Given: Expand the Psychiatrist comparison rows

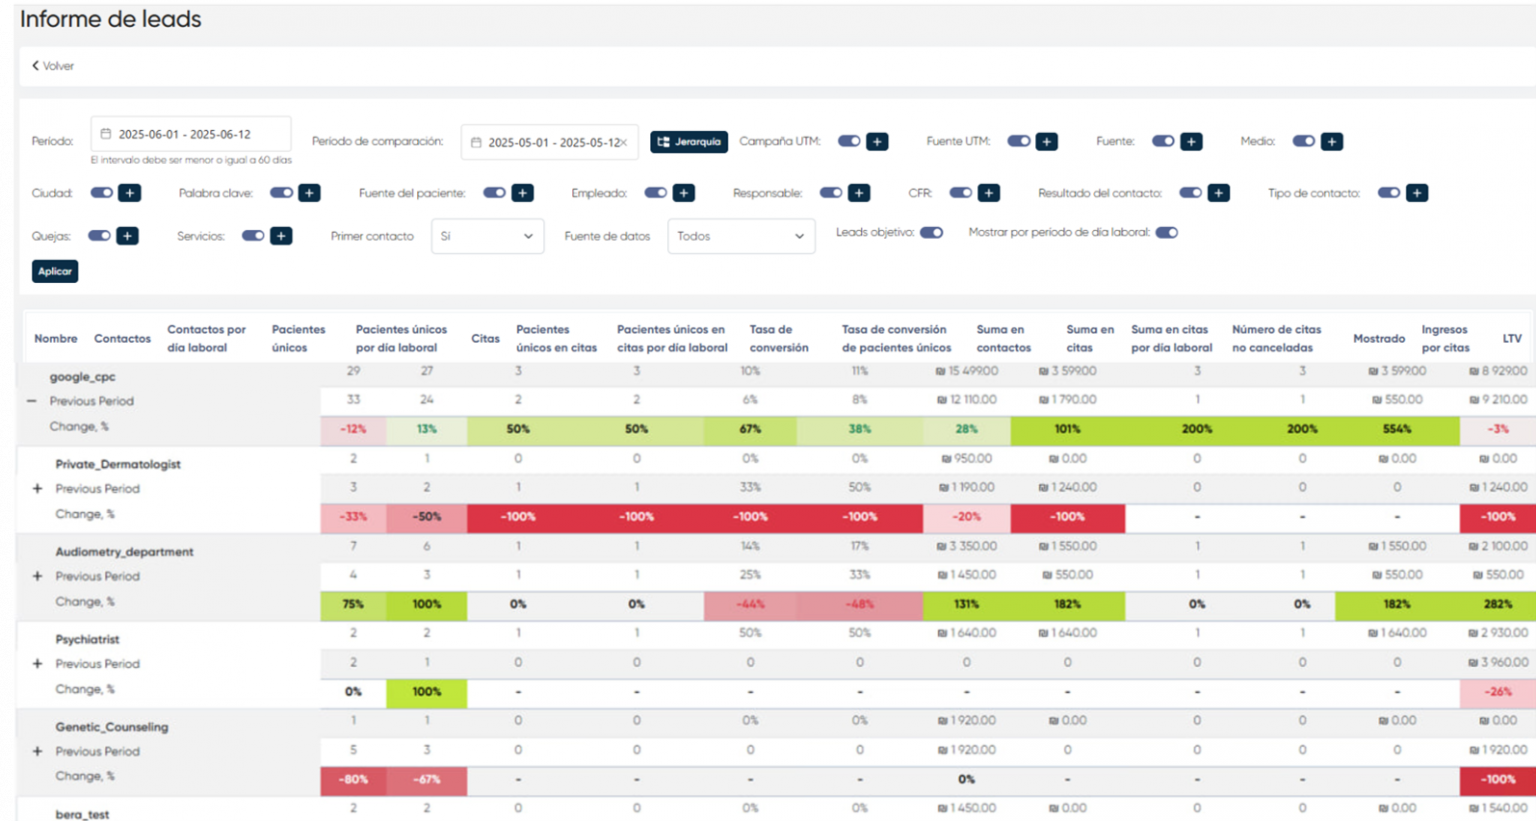Looking at the screenshot, I should coord(37,663).
